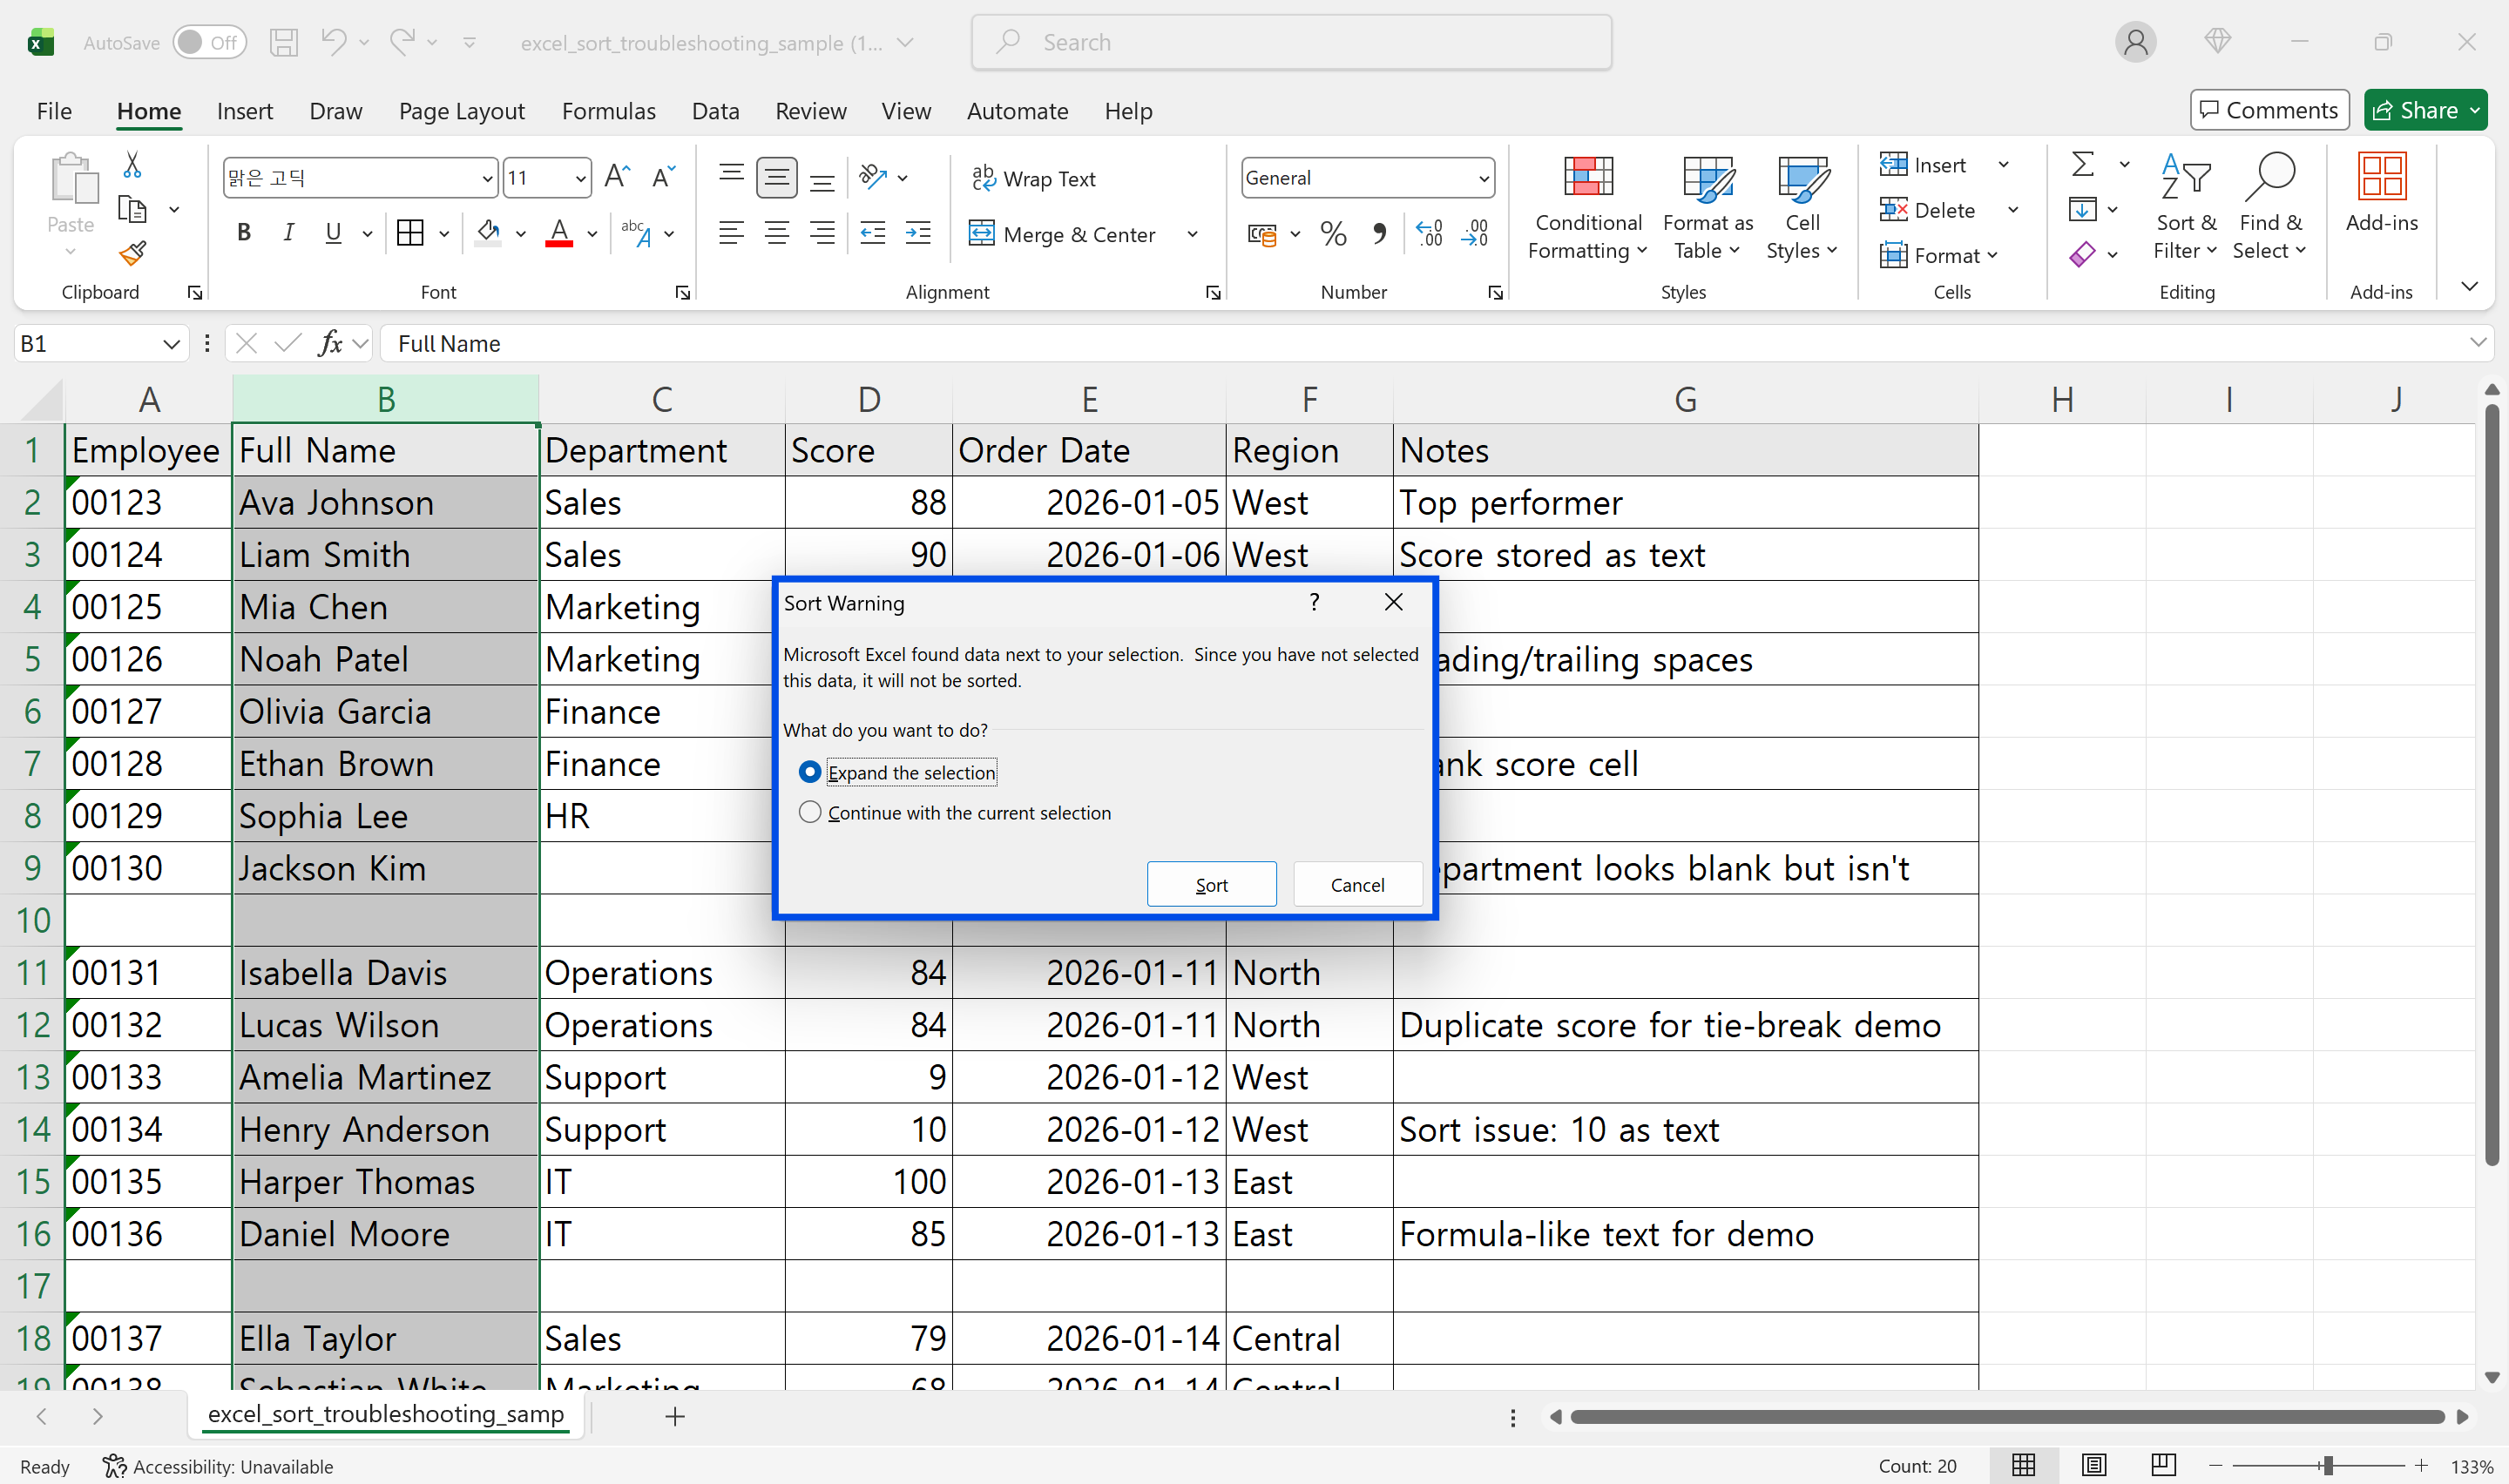The height and width of the screenshot is (1484, 2509).
Task: Open the Name Box dropdown arrow
Action: (x=171, y=344)
